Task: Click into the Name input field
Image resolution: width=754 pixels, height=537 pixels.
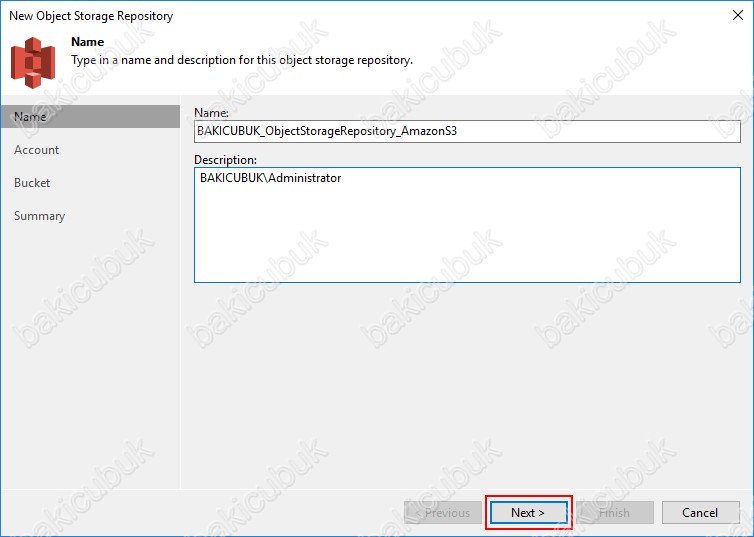Action: (x=467, y=131)
